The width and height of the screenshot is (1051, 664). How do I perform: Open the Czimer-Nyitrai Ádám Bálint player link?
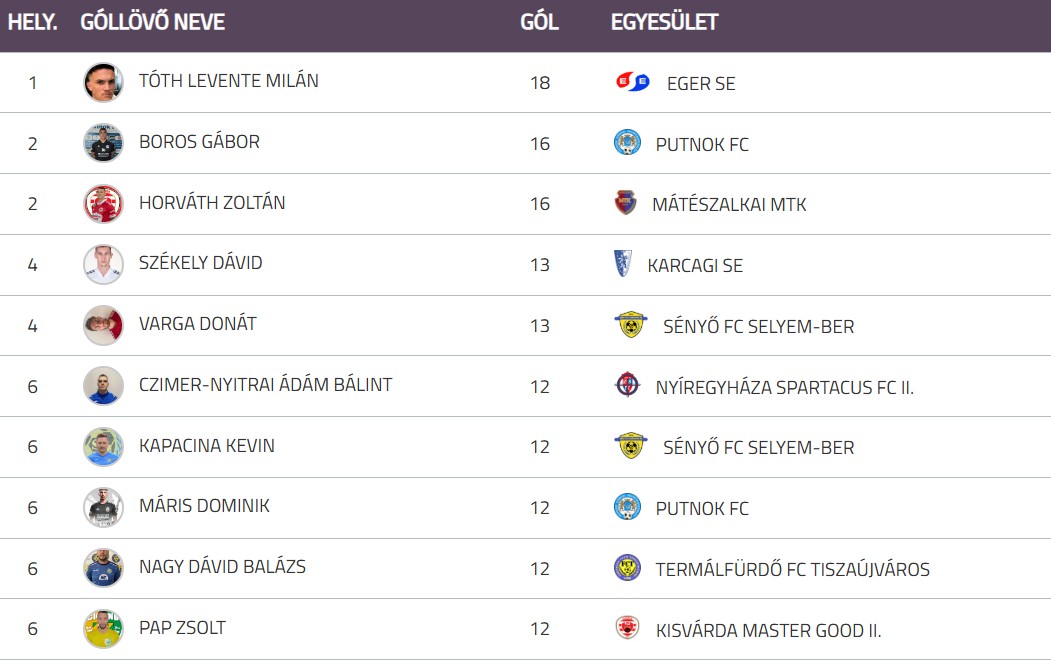265,385
